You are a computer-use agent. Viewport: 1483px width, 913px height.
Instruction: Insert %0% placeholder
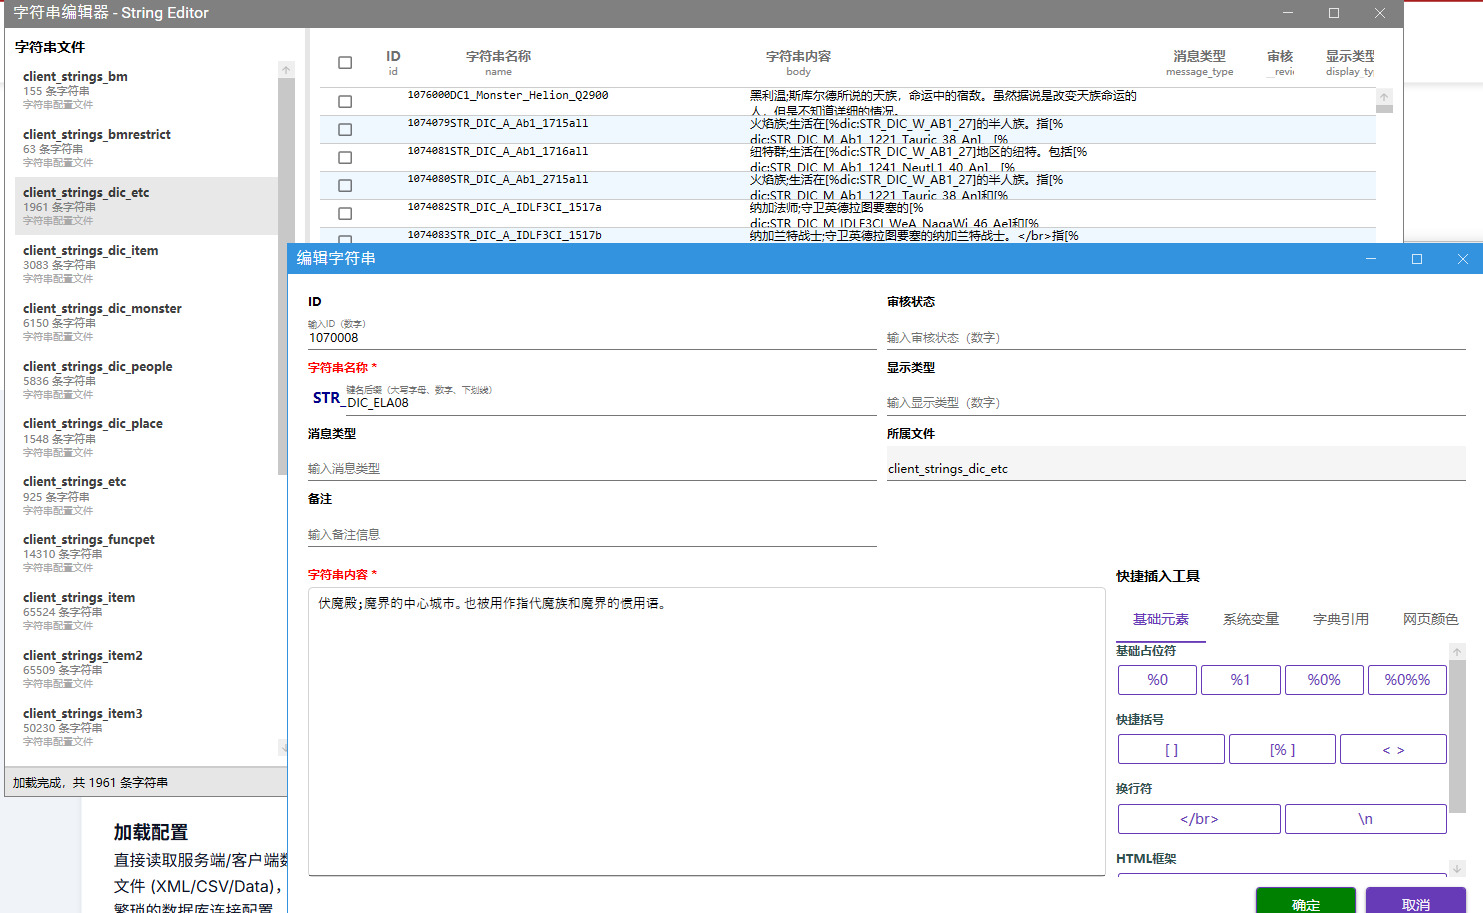[1324, 680]
